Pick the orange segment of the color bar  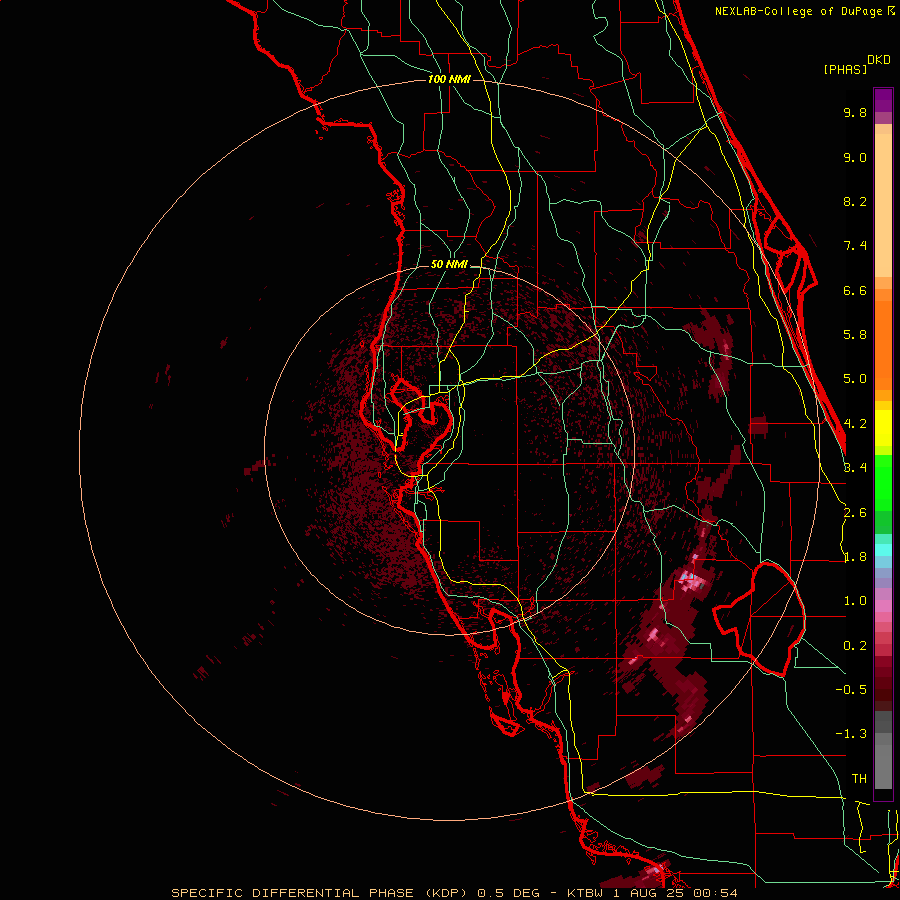point(883,345)
